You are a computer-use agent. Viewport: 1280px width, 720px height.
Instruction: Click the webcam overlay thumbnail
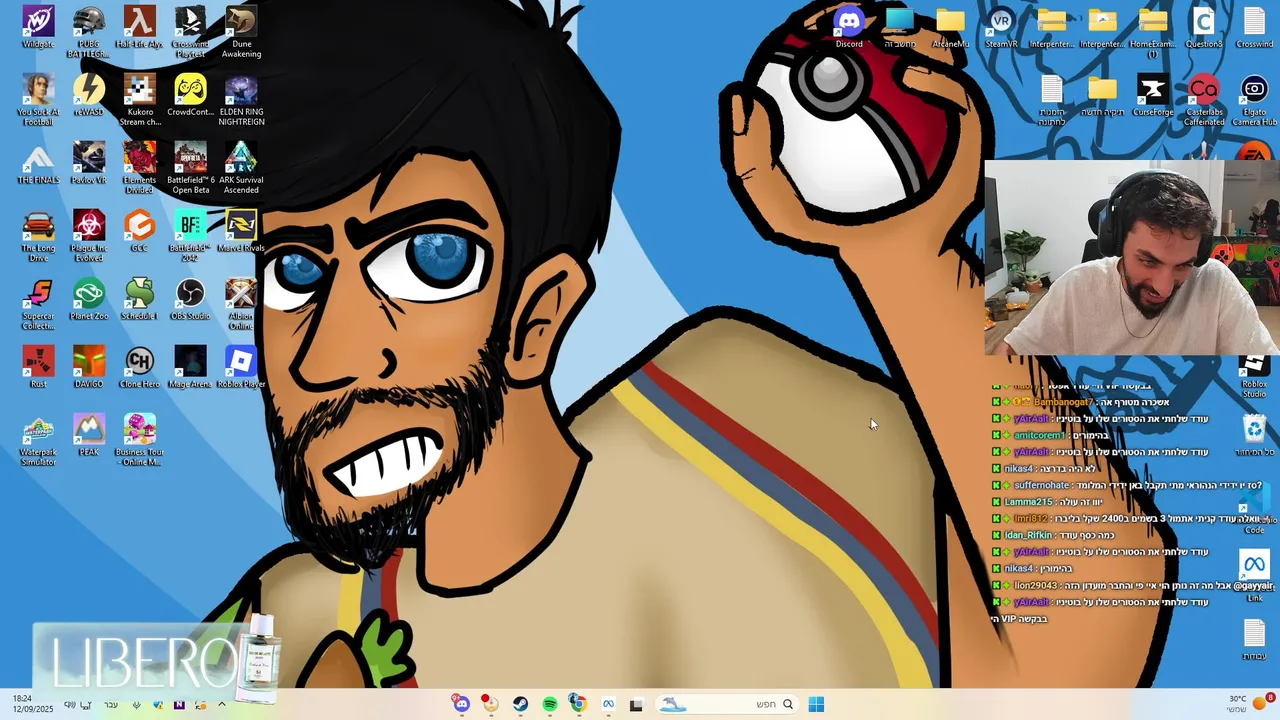pos(1132,258)
